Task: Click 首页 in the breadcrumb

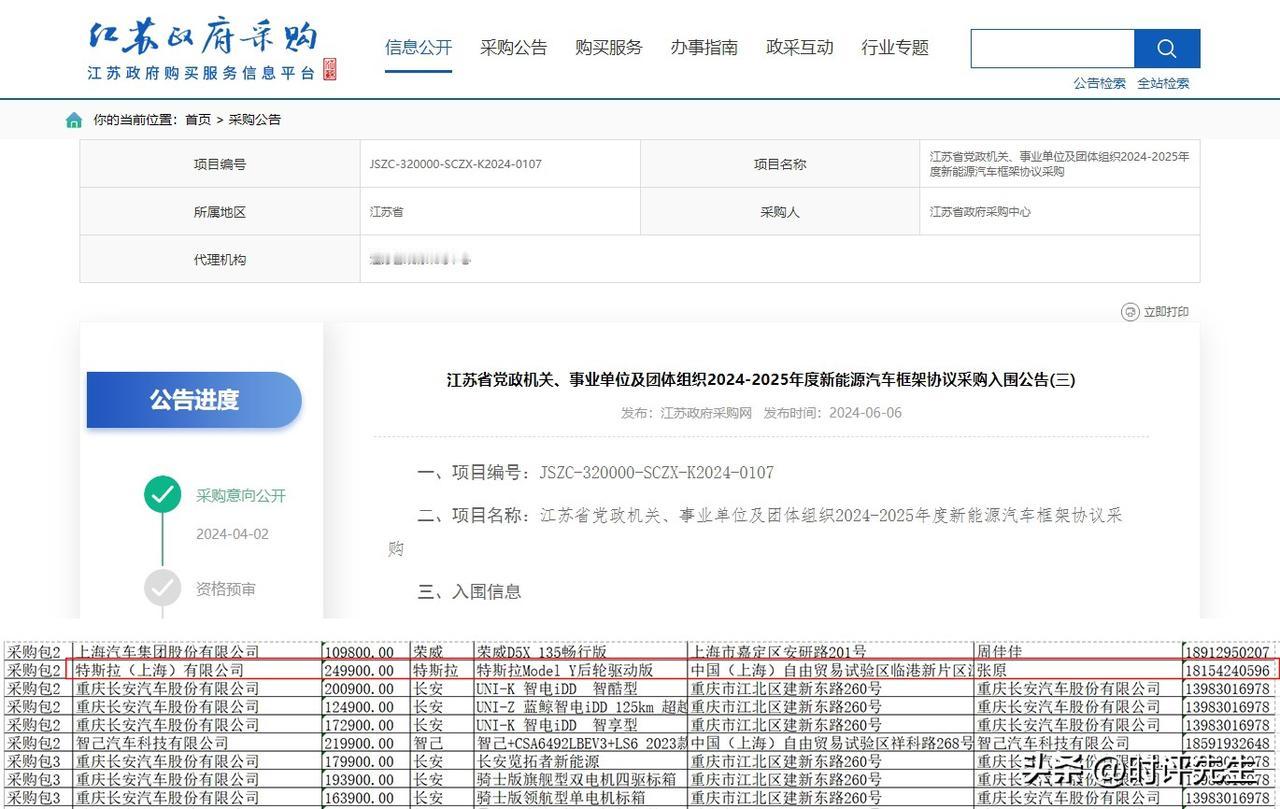Action: tap(198, 120)
